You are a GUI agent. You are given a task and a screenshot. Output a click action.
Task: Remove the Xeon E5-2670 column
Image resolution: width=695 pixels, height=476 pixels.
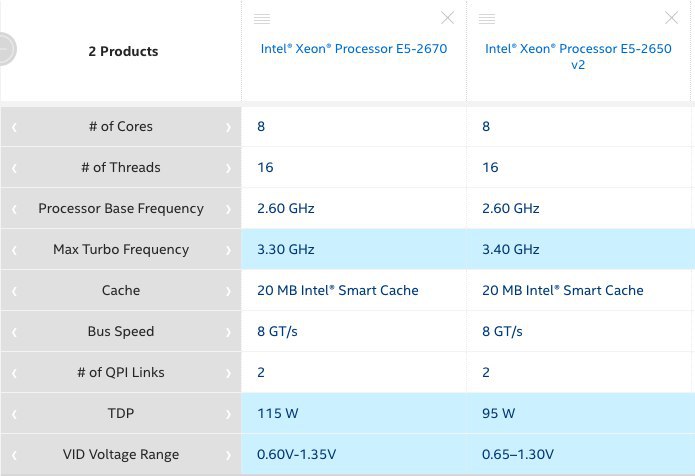(x=448, y=18)
